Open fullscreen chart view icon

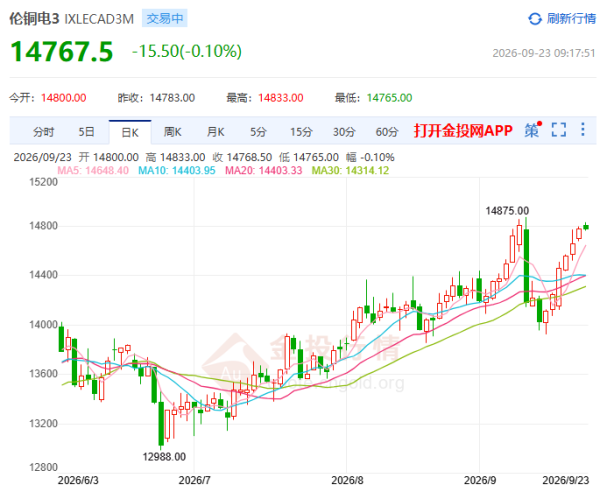coord(559,130)
